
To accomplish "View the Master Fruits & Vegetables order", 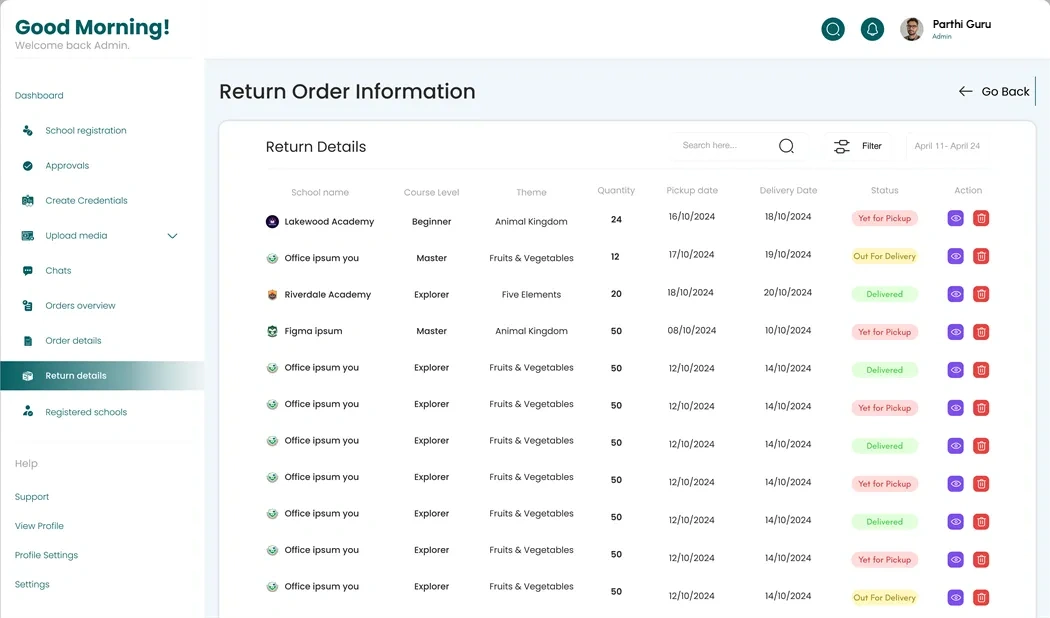I will [x=956, y=256].
